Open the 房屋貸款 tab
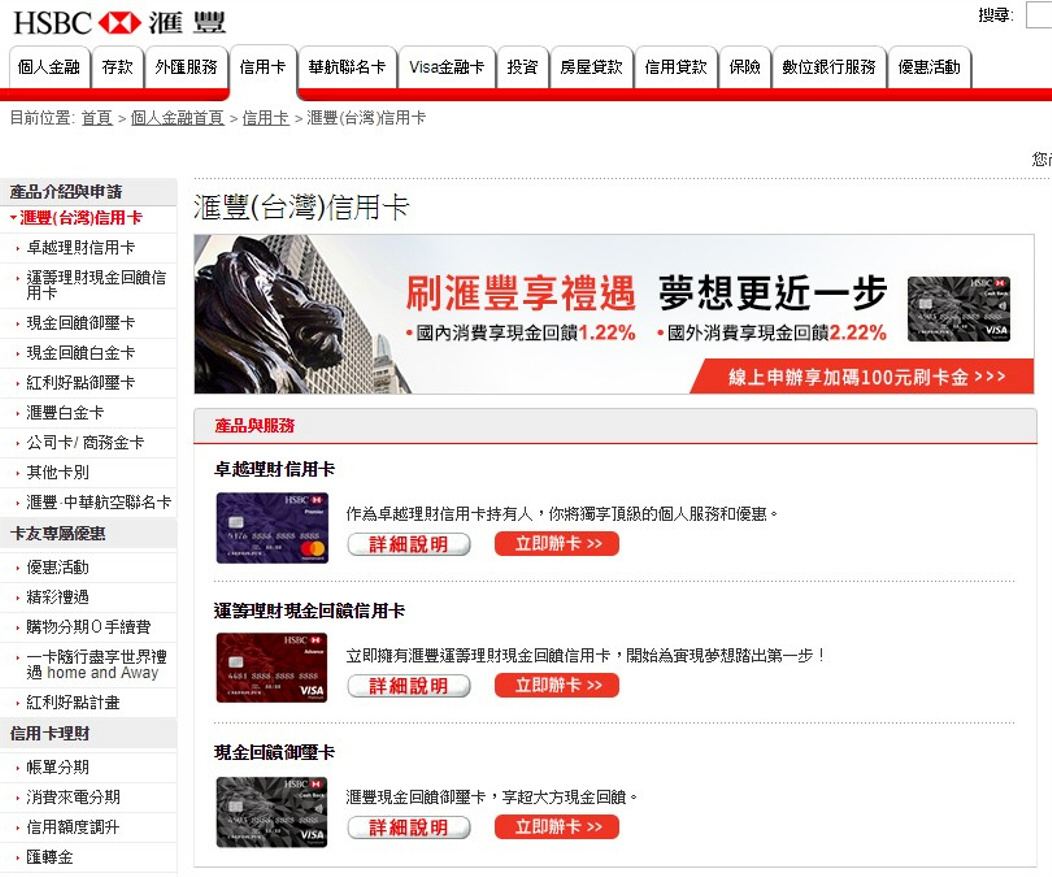1052x877 pixels. 591,67
